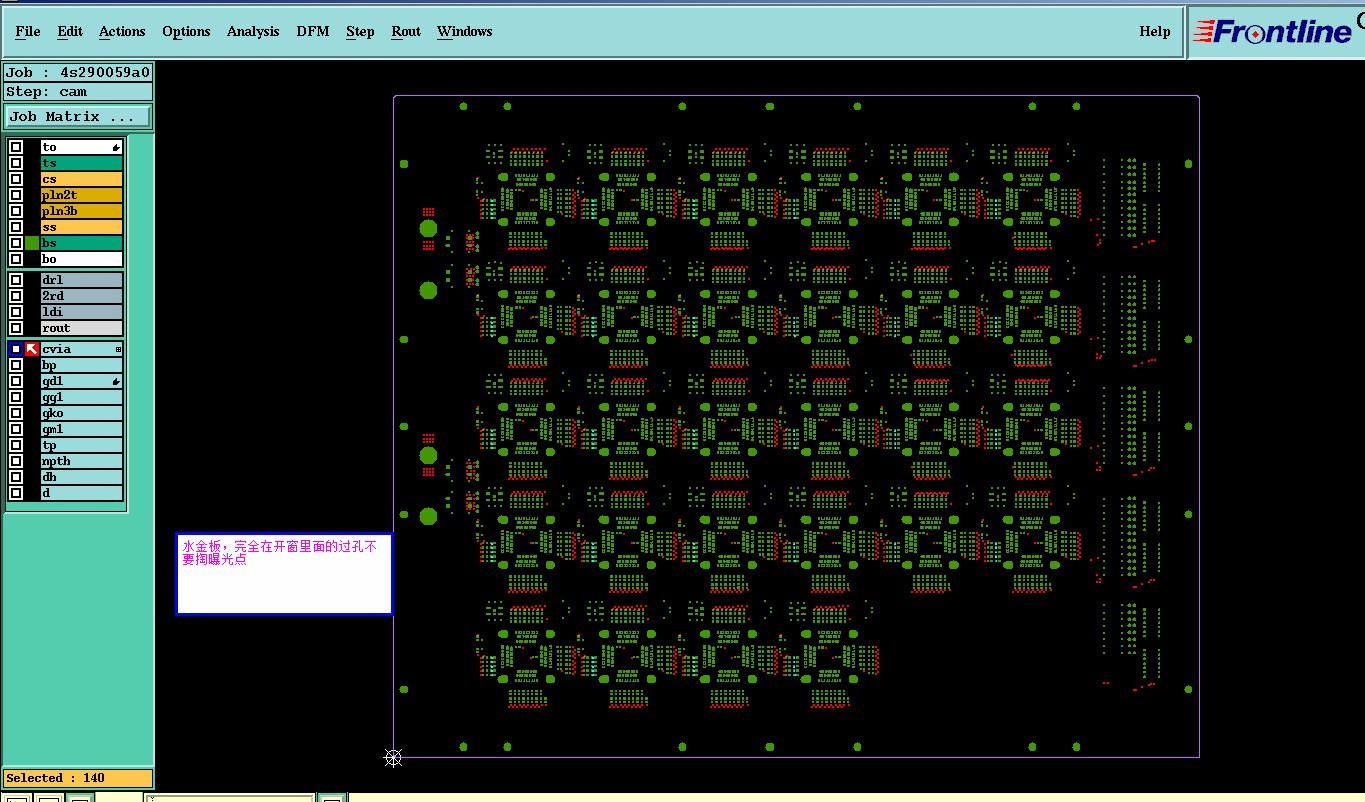Select the gko layer name
Screen dimensions: 1365x802
[82, 413]
